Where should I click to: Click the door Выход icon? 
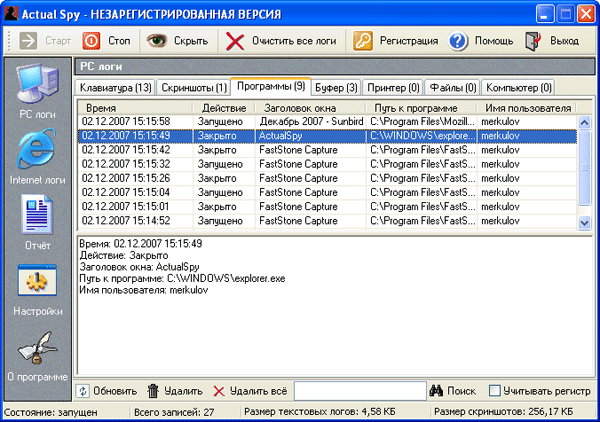533,41
